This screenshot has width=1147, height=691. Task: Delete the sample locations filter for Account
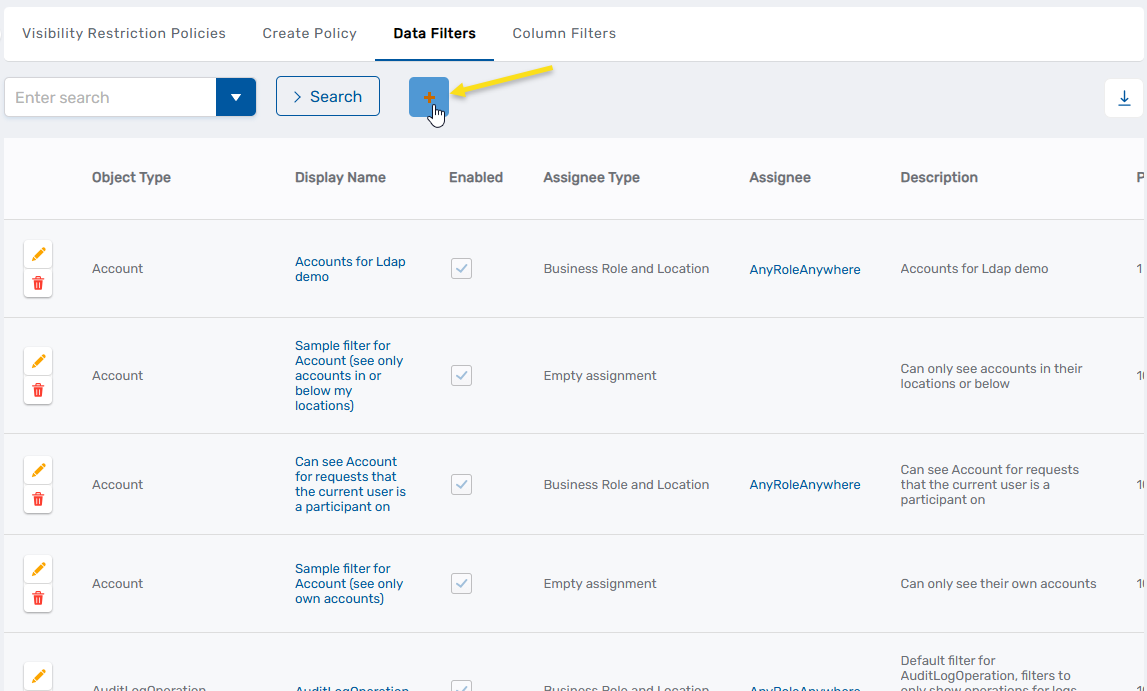coord(37,390)
